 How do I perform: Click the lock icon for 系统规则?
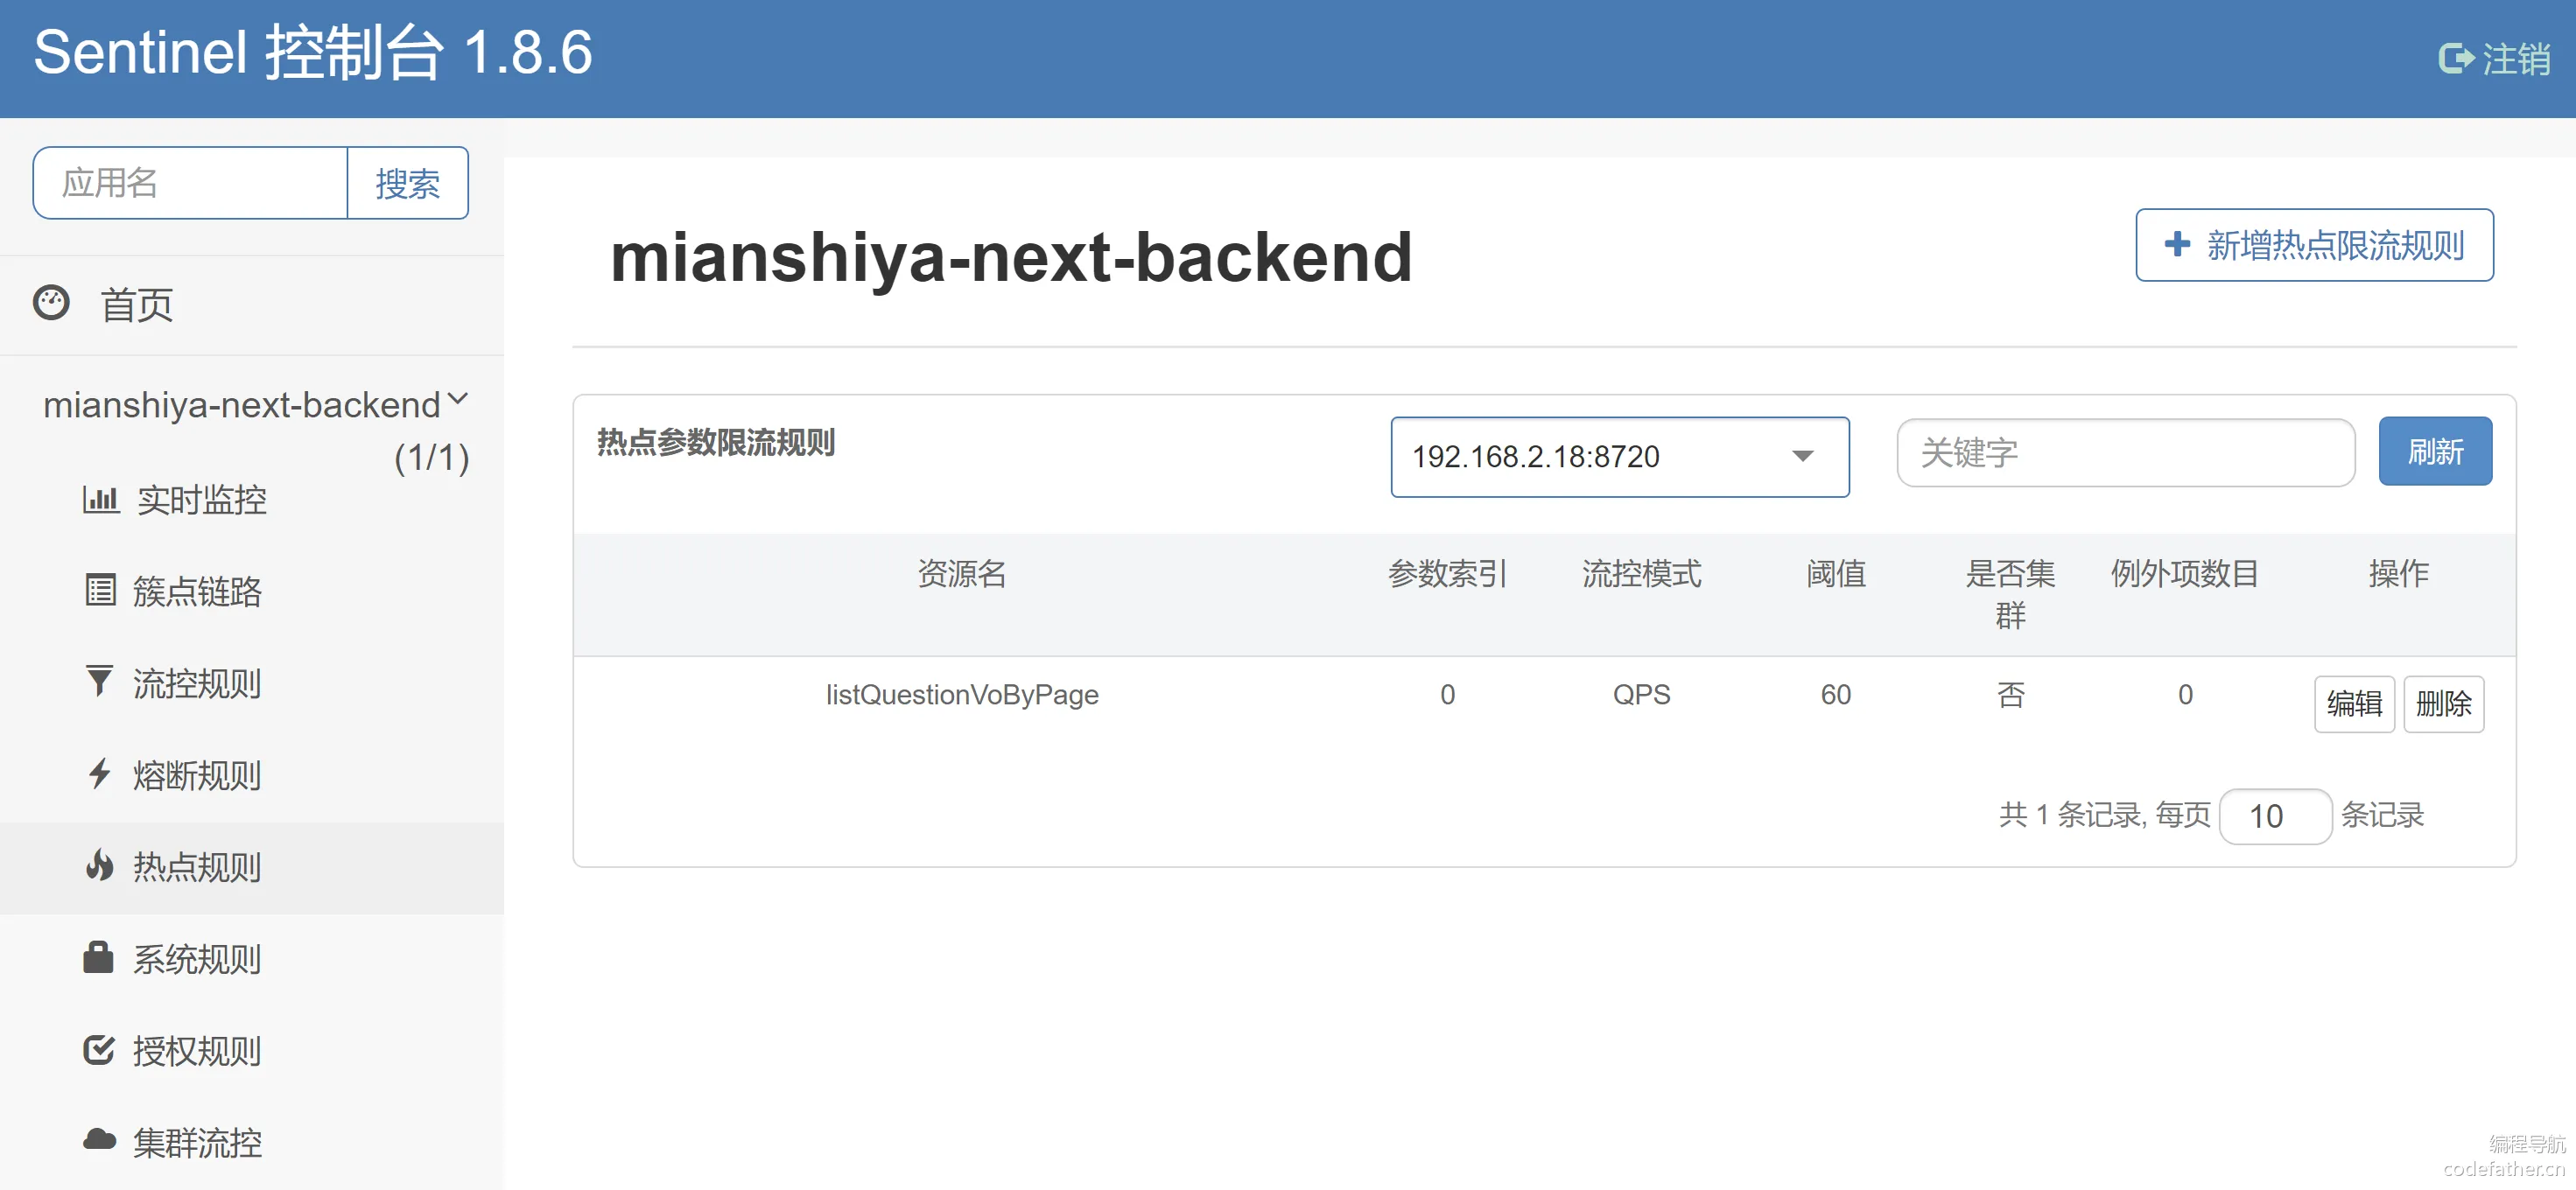click(x=98, y=957)
